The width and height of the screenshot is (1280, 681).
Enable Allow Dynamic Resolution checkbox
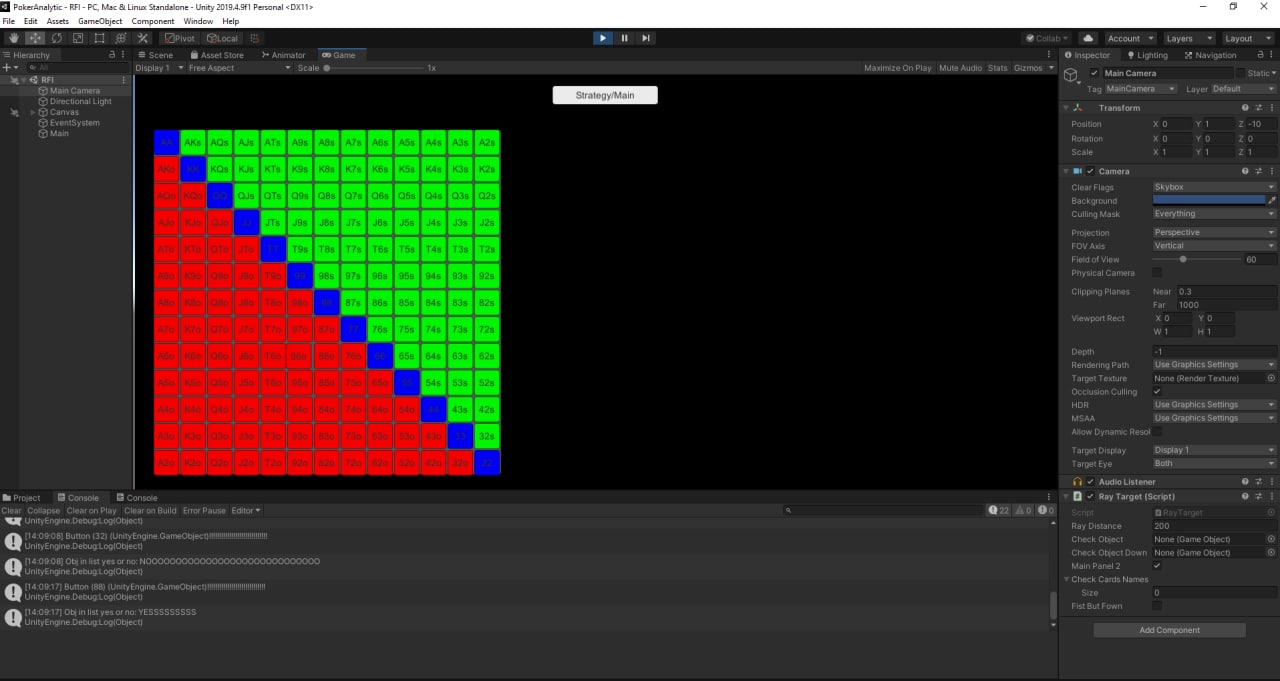click(x=1157, y=432)
